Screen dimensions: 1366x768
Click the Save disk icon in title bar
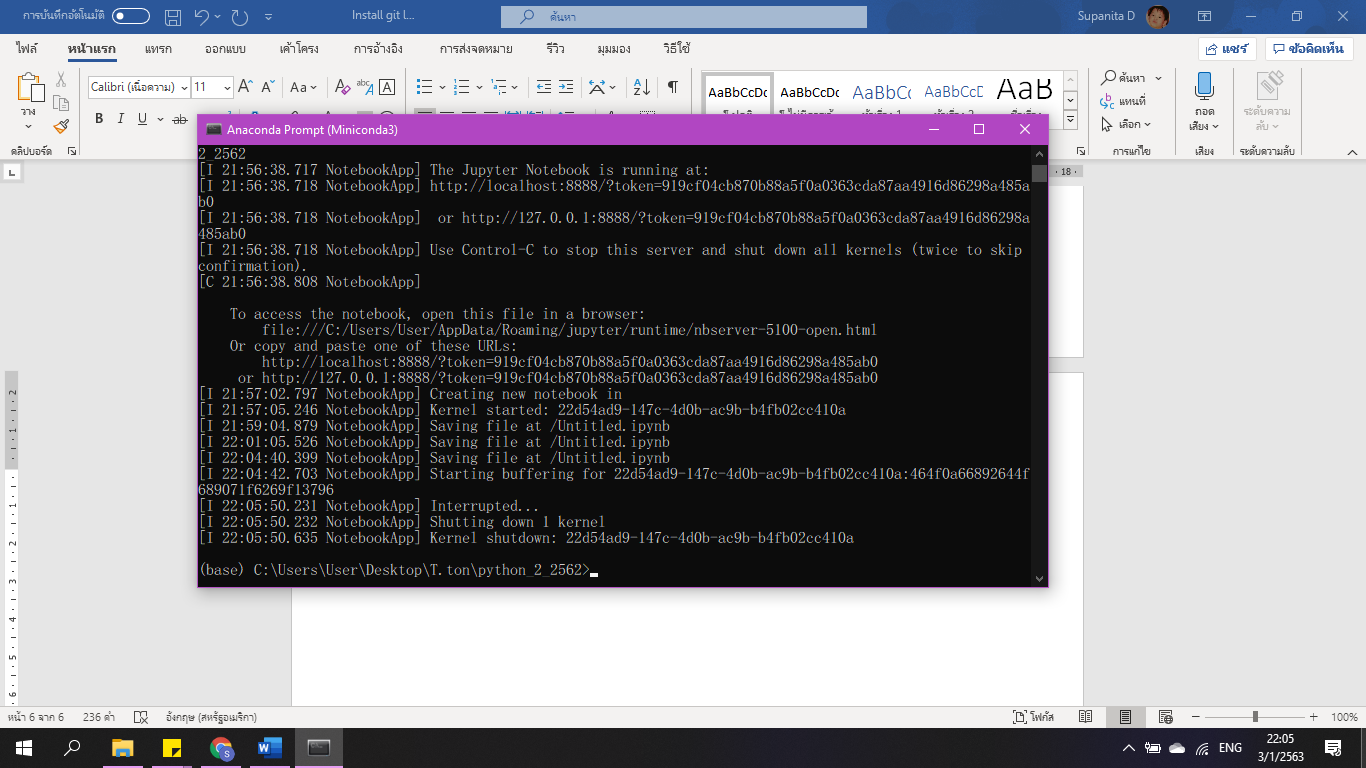point(173,17)
